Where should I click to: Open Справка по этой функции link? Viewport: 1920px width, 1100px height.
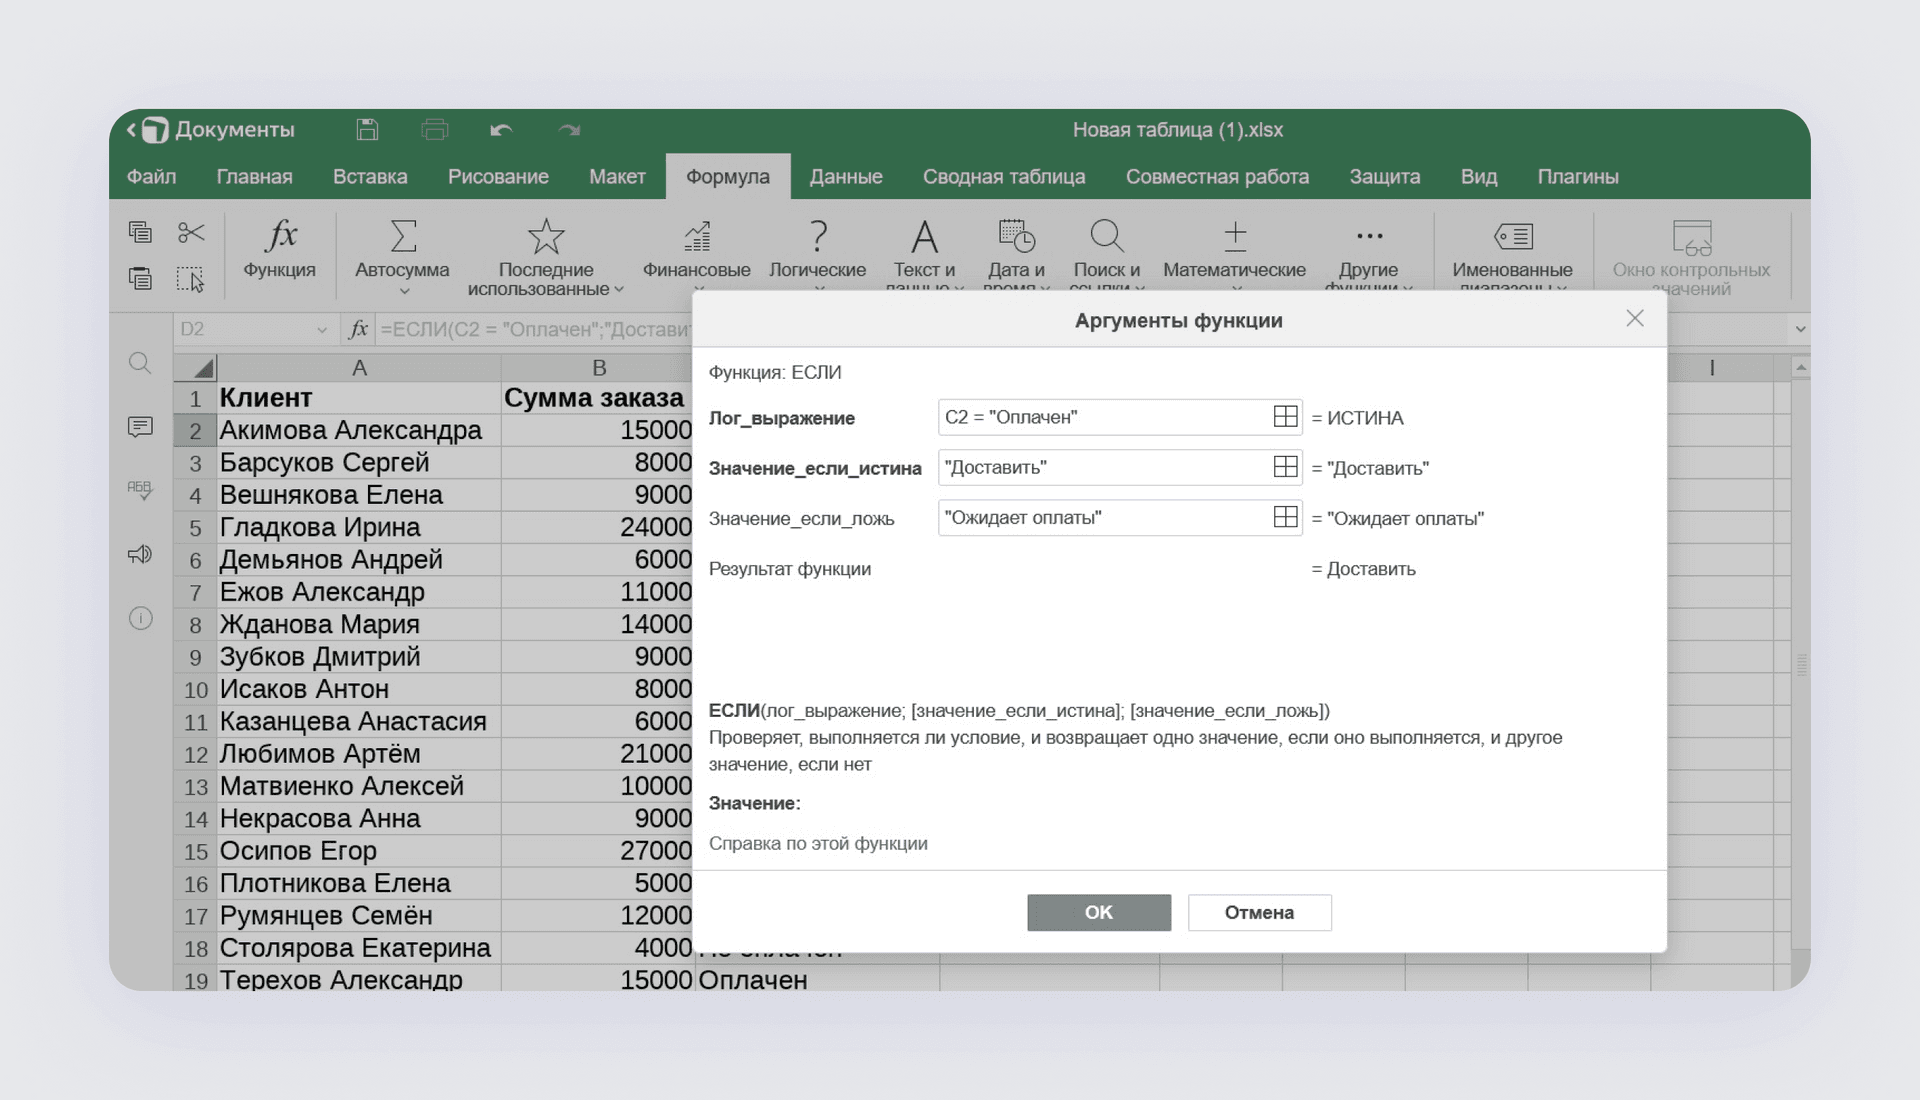point(818,843)
